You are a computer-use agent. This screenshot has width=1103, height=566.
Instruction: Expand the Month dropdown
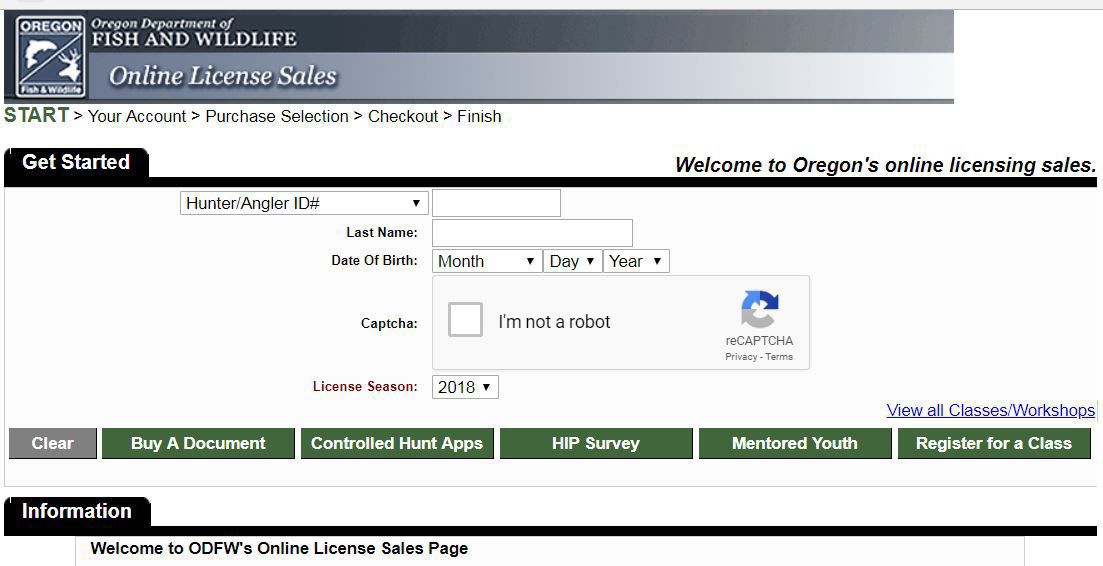click(488, 261)
